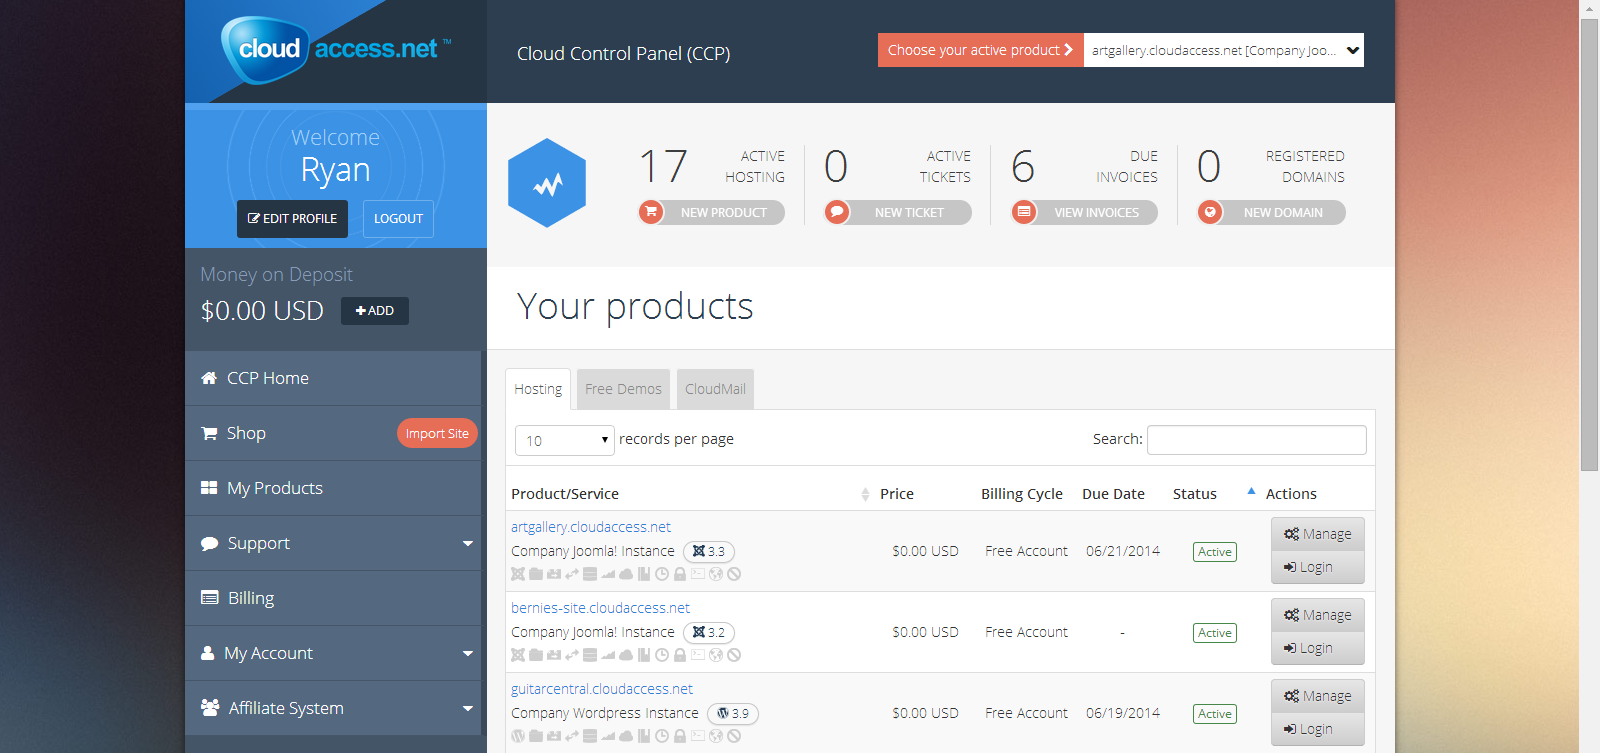The height and width of the screenshot is (753, 1600).
Task: Click the blue hexagon activity logo
Action: tap(547, 183)
